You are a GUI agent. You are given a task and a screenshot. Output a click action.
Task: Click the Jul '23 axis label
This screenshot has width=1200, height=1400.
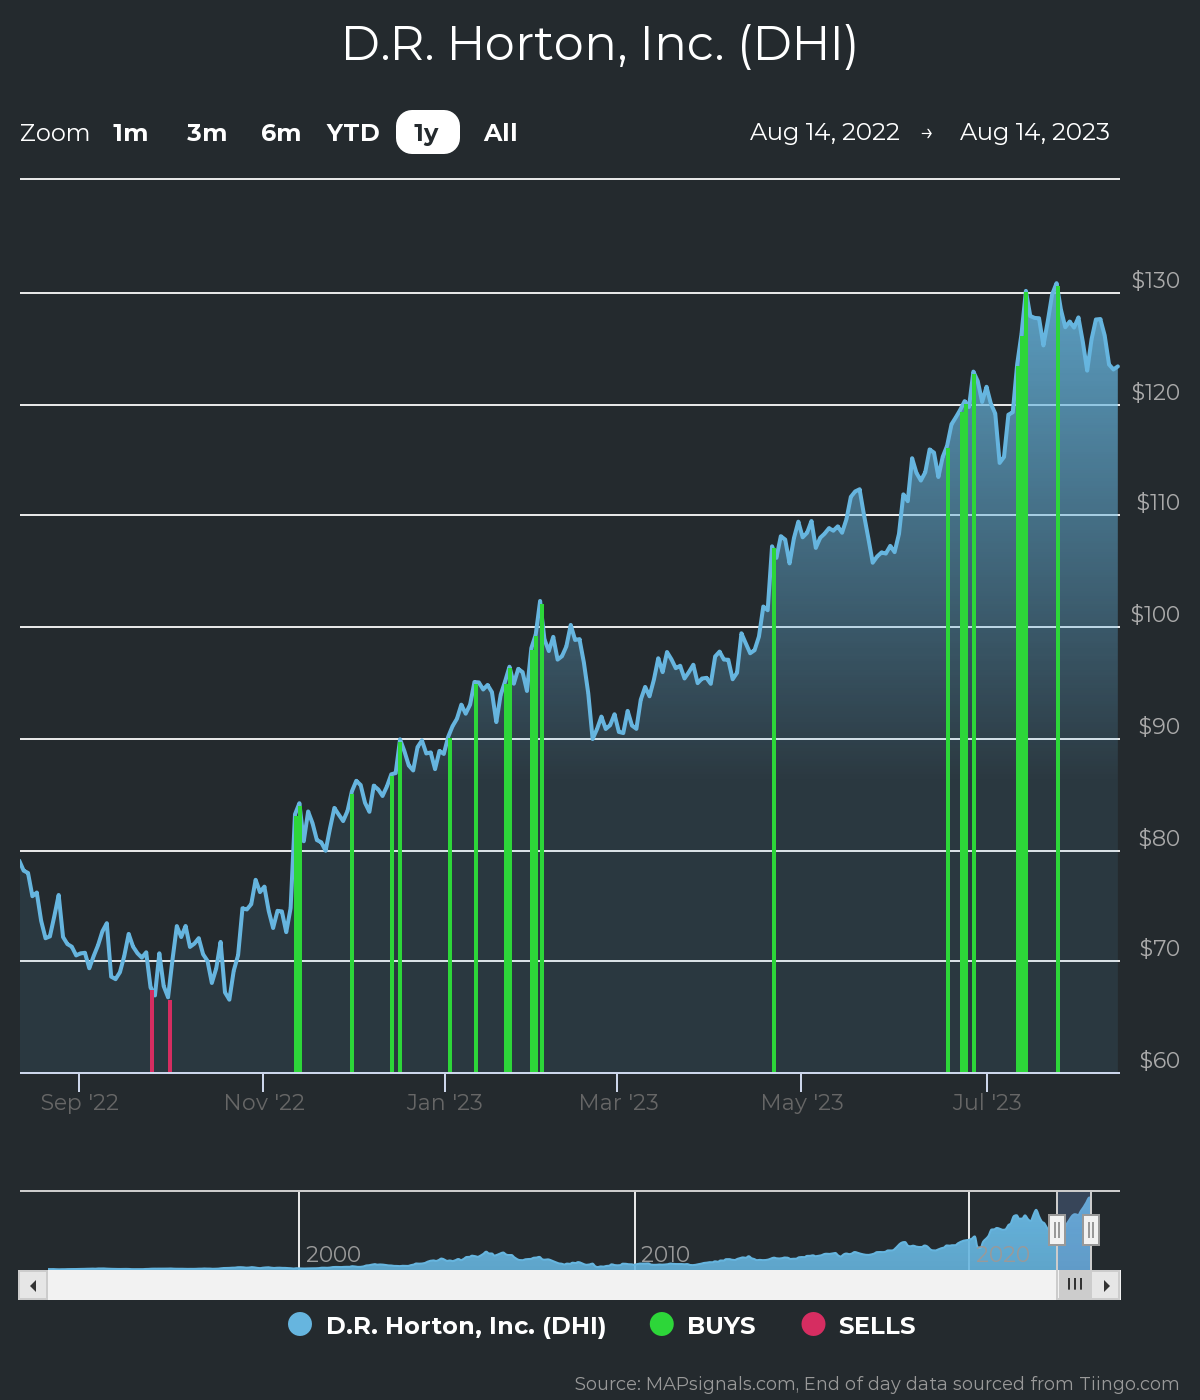pos(987,1102)
